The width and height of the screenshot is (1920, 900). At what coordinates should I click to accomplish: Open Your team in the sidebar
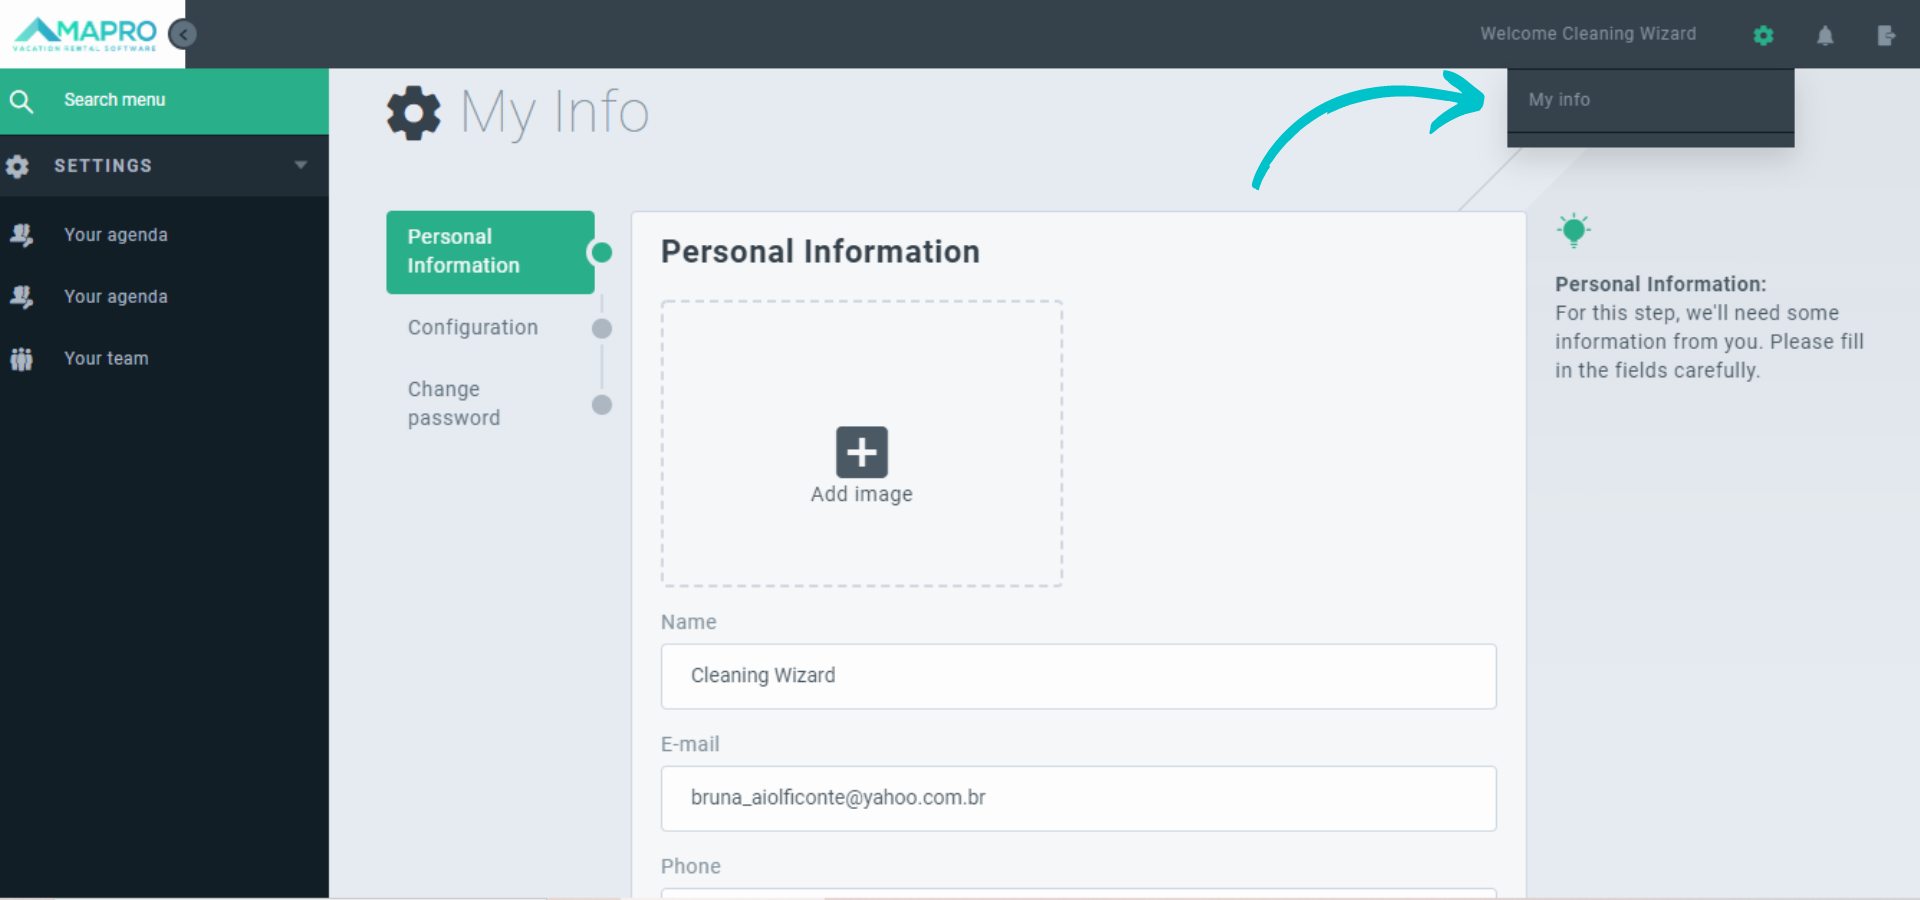106,359
